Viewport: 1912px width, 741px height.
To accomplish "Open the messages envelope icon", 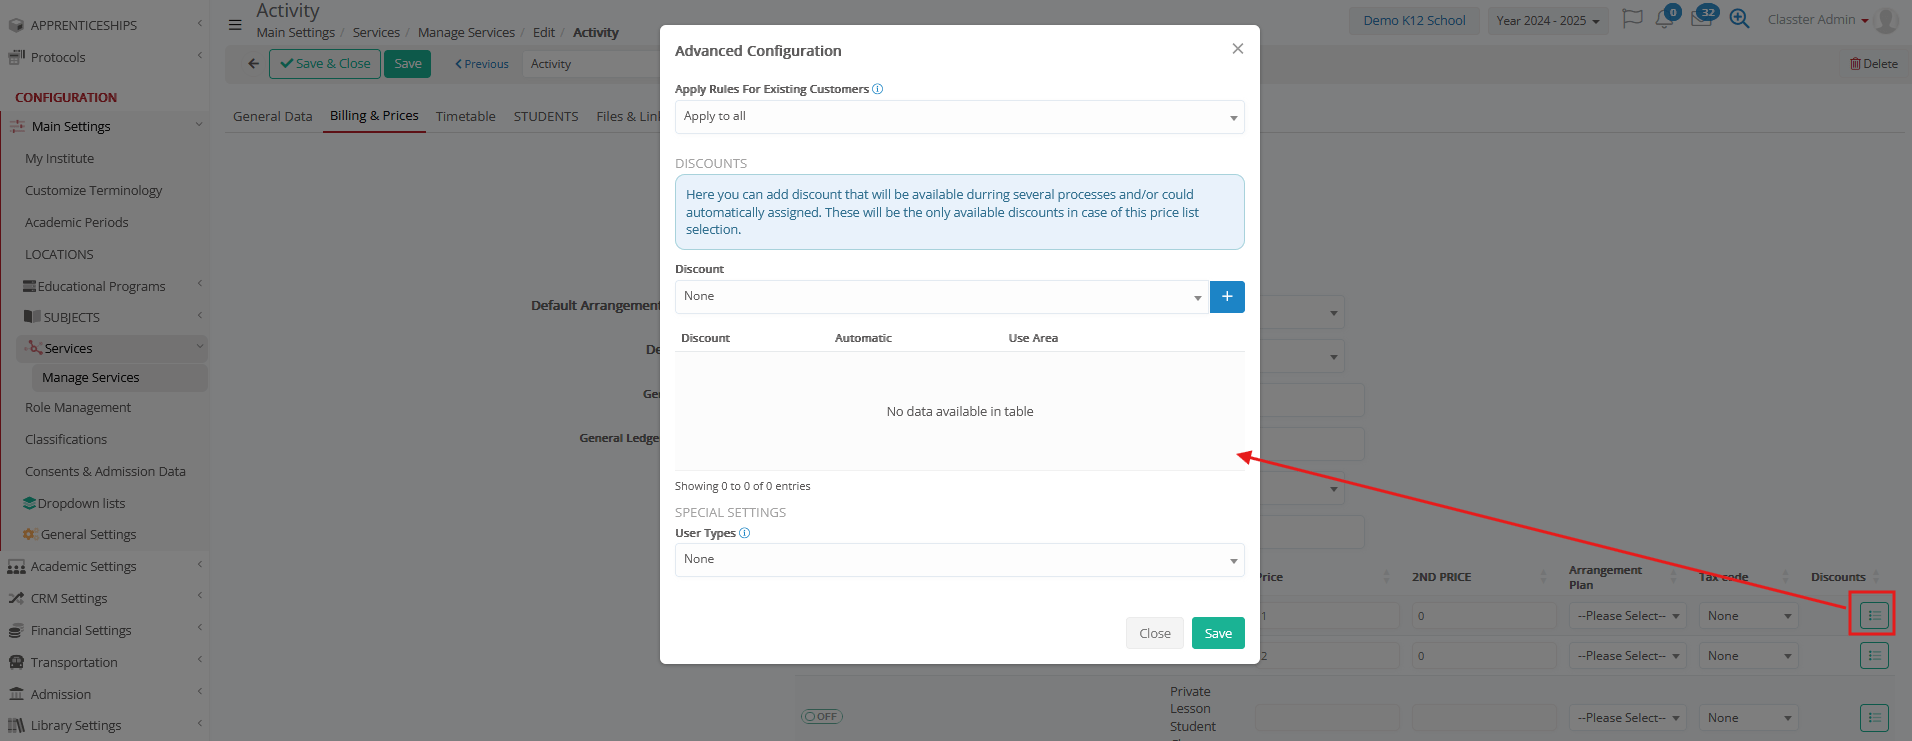I will pyautogui.click(x=1700, y=20).
